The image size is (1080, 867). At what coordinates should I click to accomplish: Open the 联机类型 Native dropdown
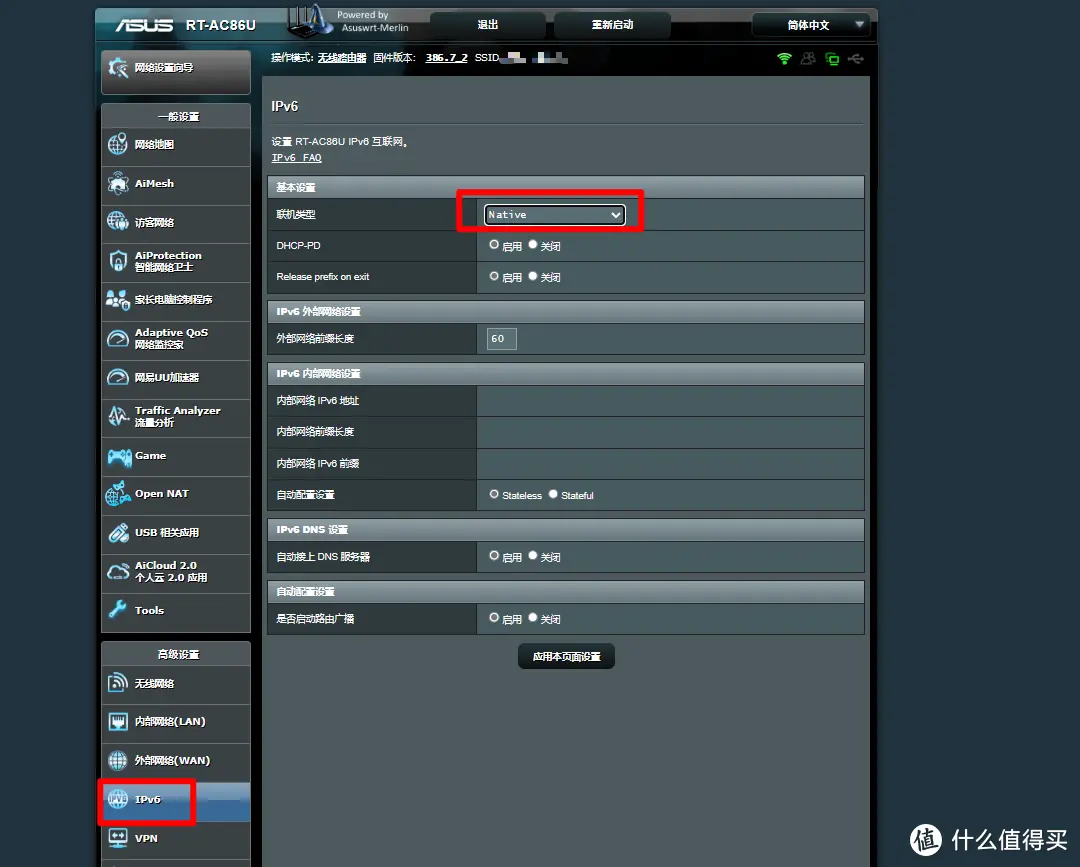pos(555,214)
